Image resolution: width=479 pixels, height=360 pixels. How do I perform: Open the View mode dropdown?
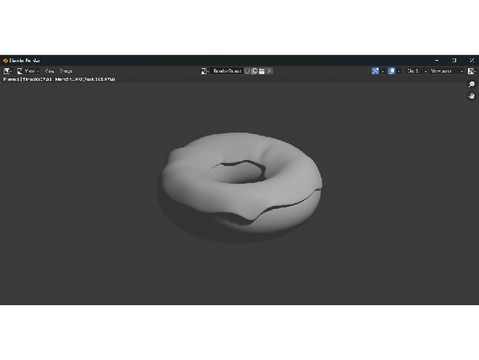point(28,71)
